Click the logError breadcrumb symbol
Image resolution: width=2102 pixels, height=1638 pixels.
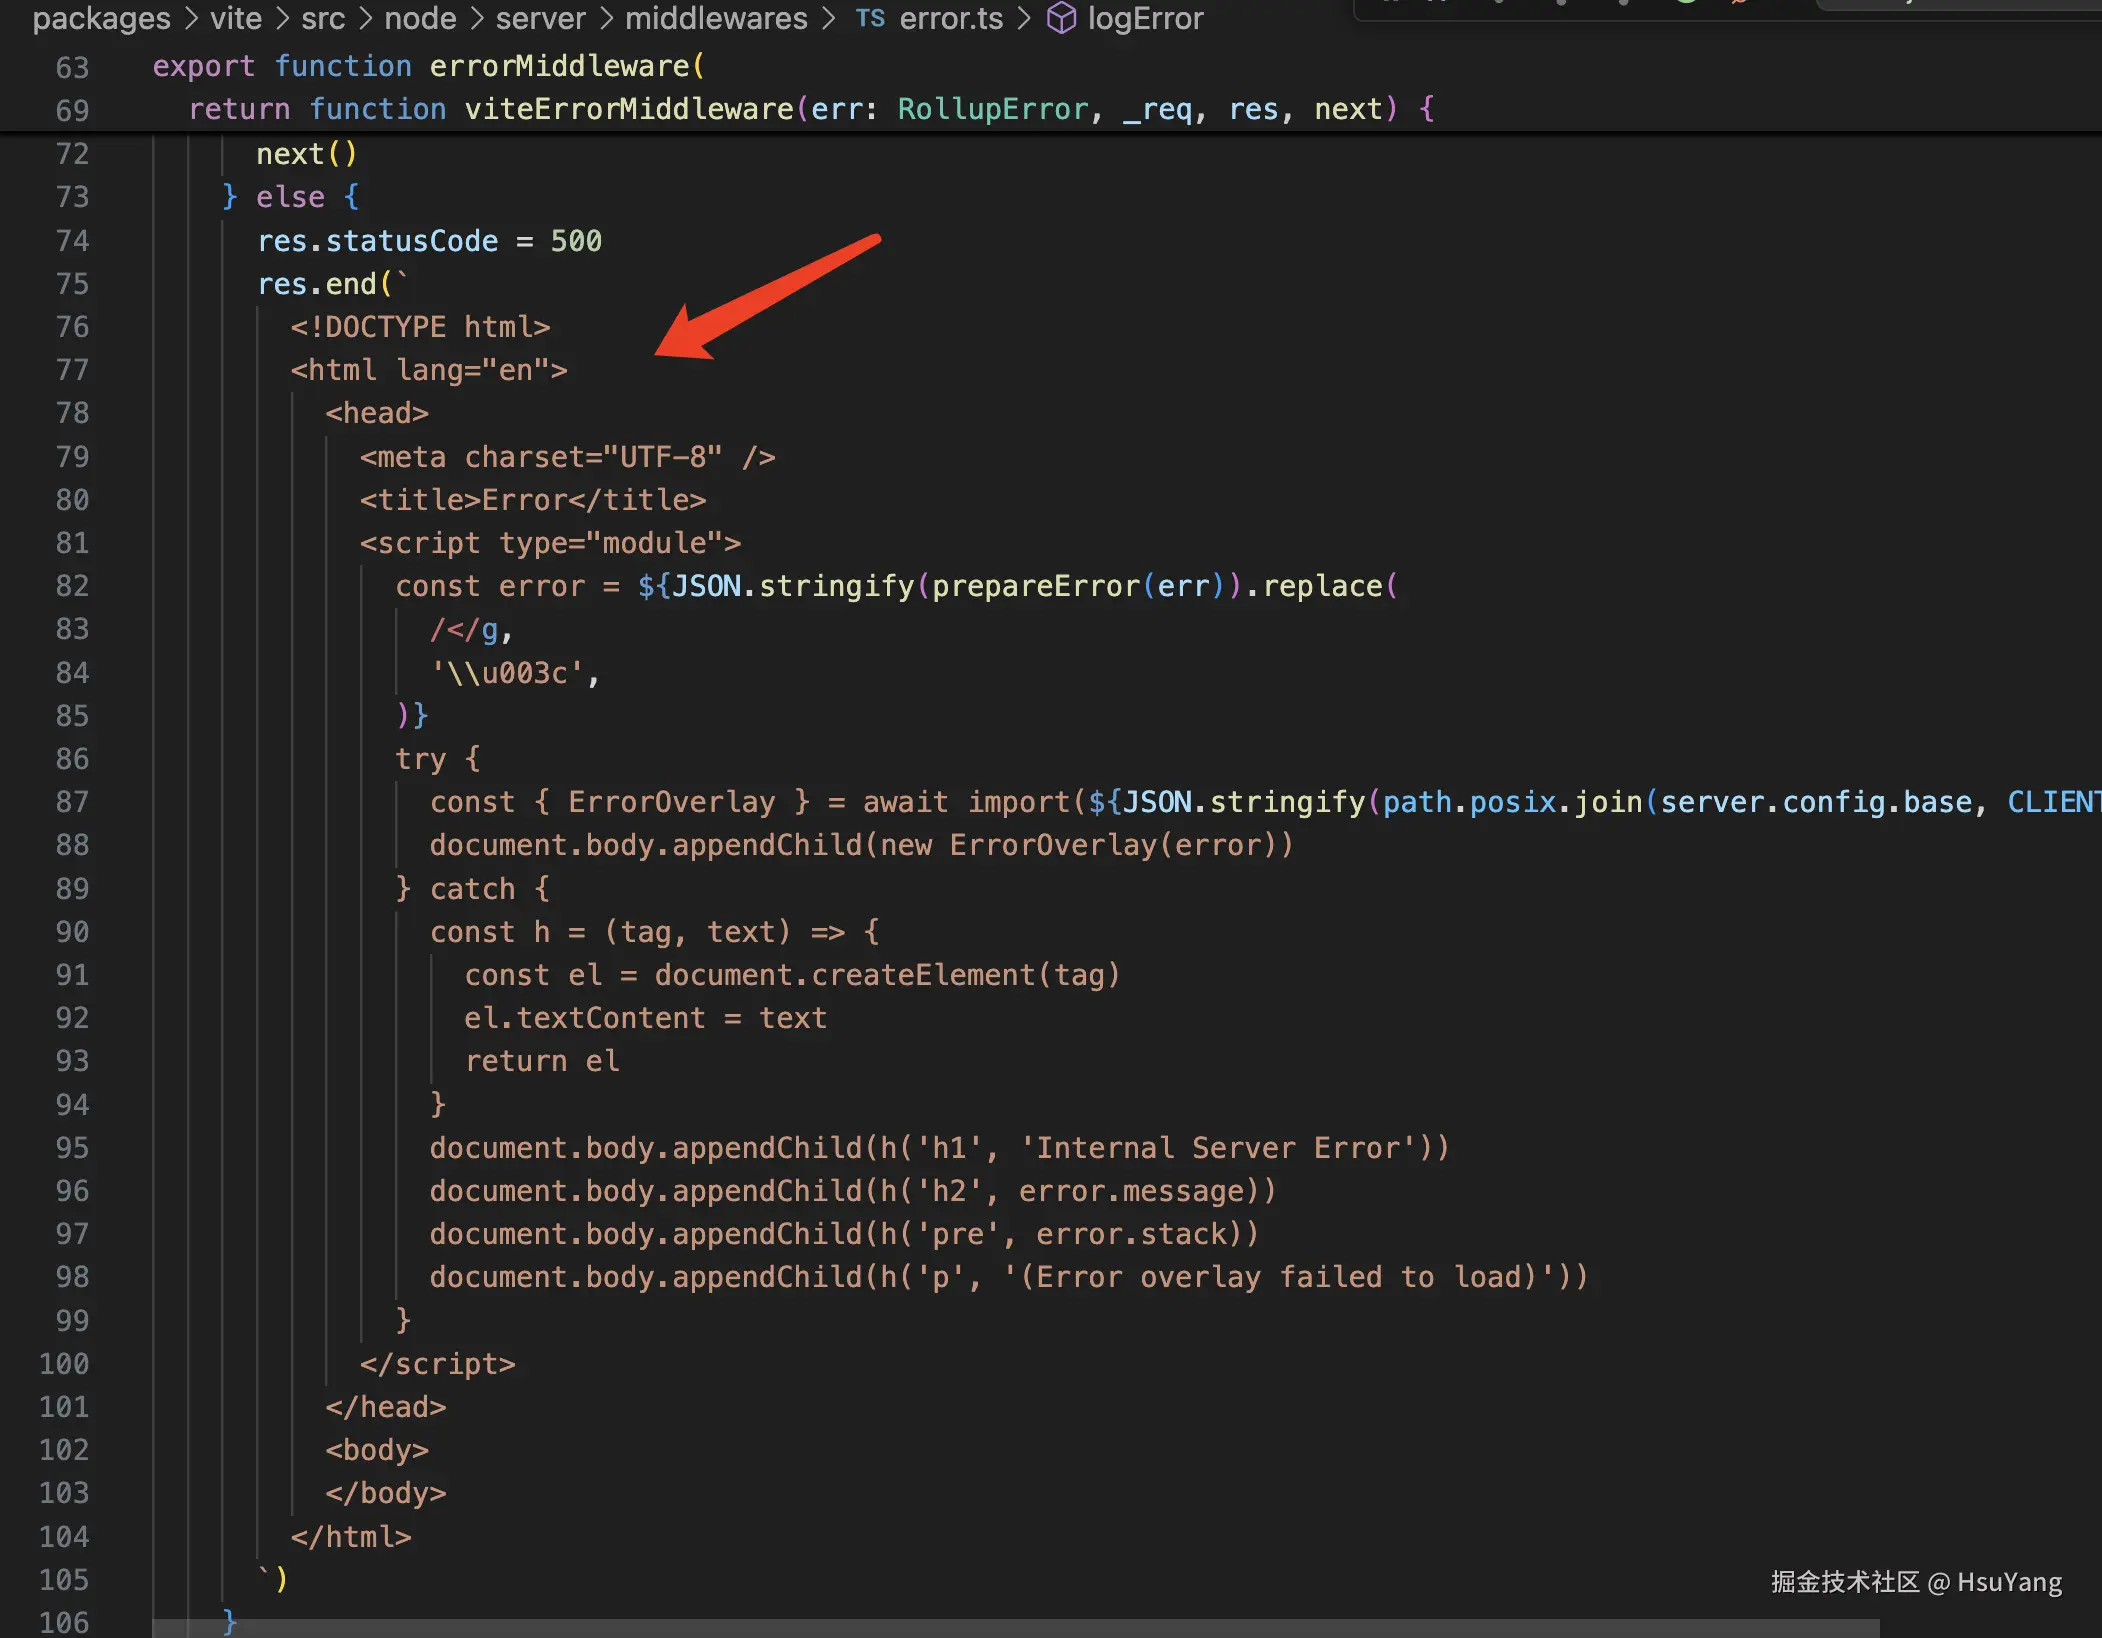[1145, 18]
